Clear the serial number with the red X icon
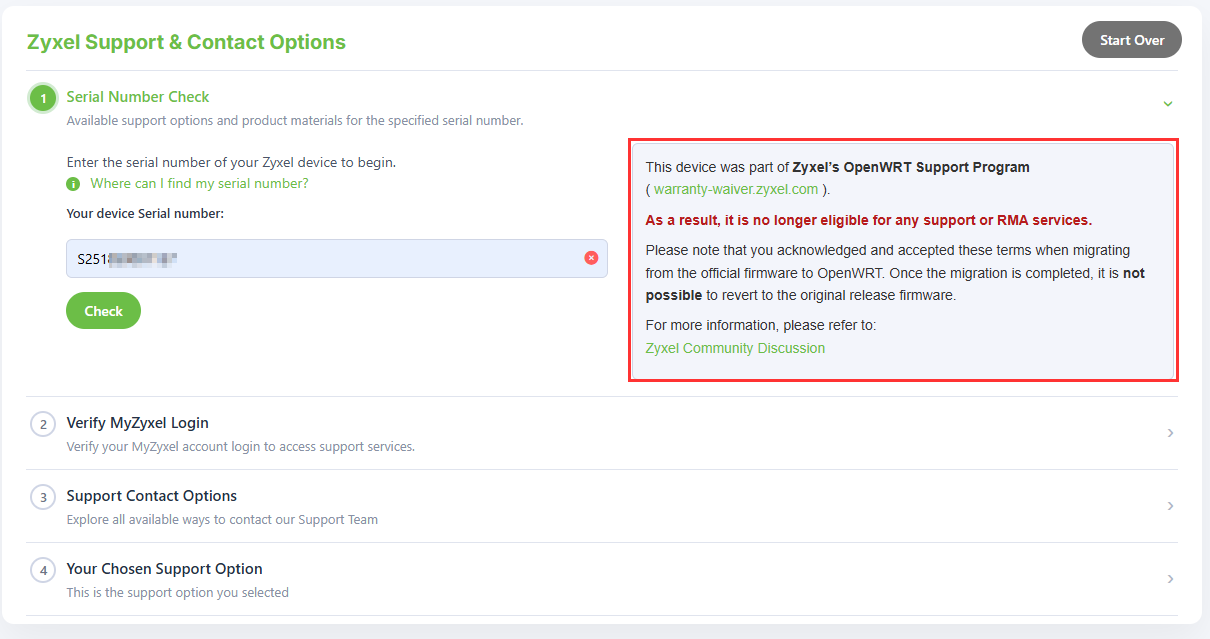The width and height of the screenshot is (1210, 639). point(591,258)
